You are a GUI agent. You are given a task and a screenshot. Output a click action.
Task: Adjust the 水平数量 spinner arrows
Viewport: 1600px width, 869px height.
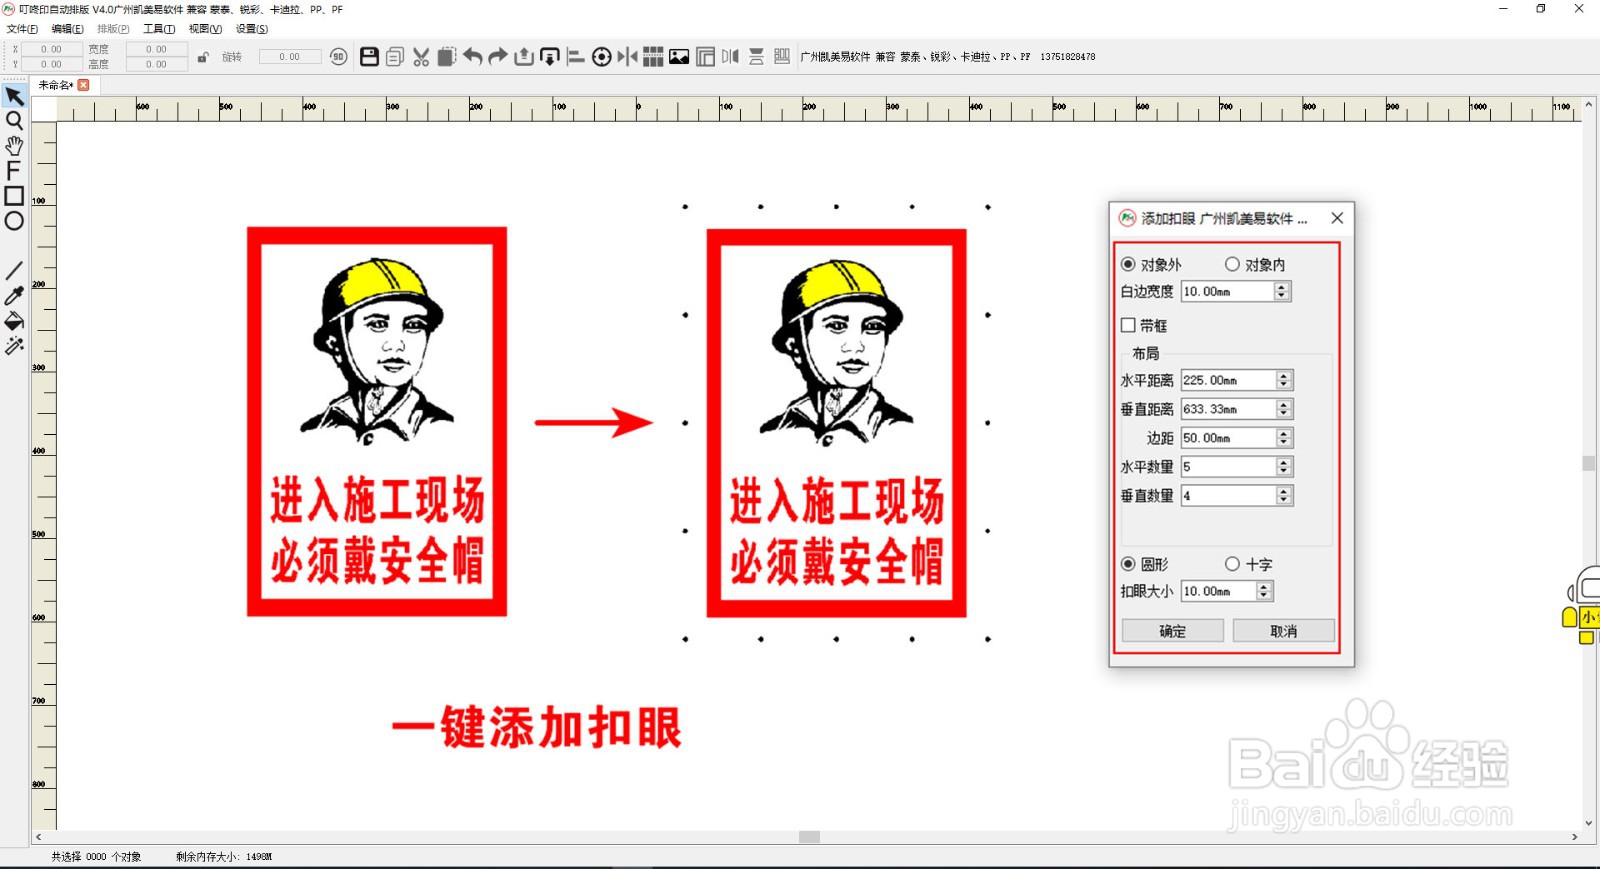click(1284, 467)
